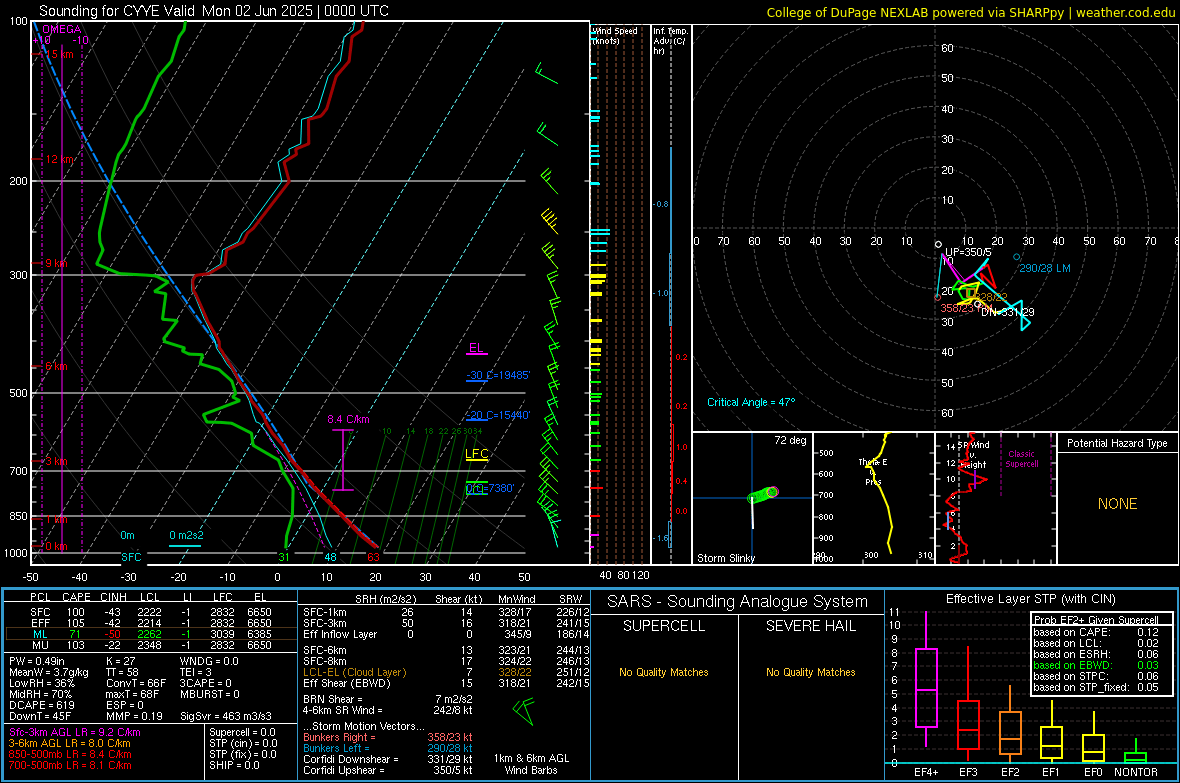Click the surface wet-bulb value 31
Image resolution: width=1180 pixels, height=783 pixels.
(284, 557)
